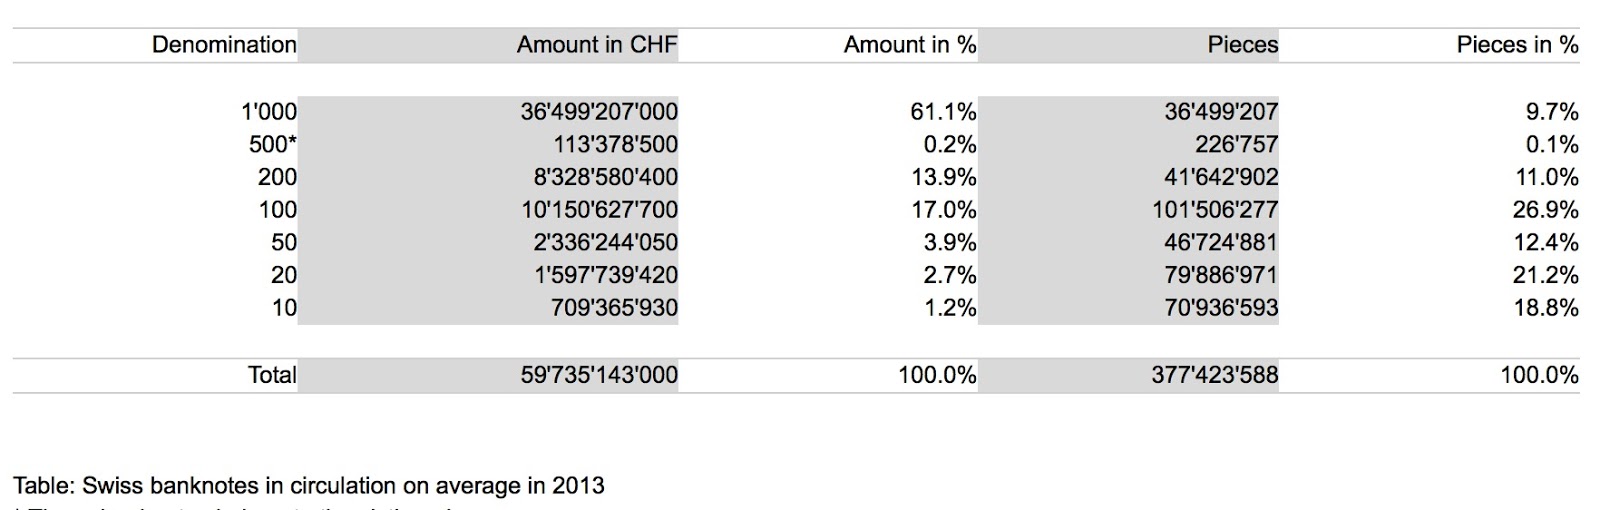Click the 79'886'971 pieces cell
Image resolution: width=1600 pixels, height=510 pixels.
coord(1221,275)
